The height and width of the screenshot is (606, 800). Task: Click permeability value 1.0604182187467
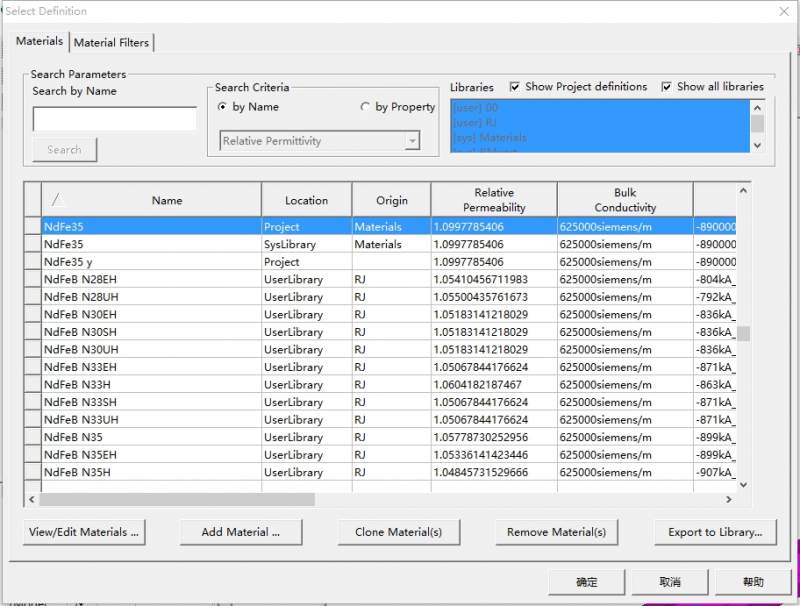[478, 385]
